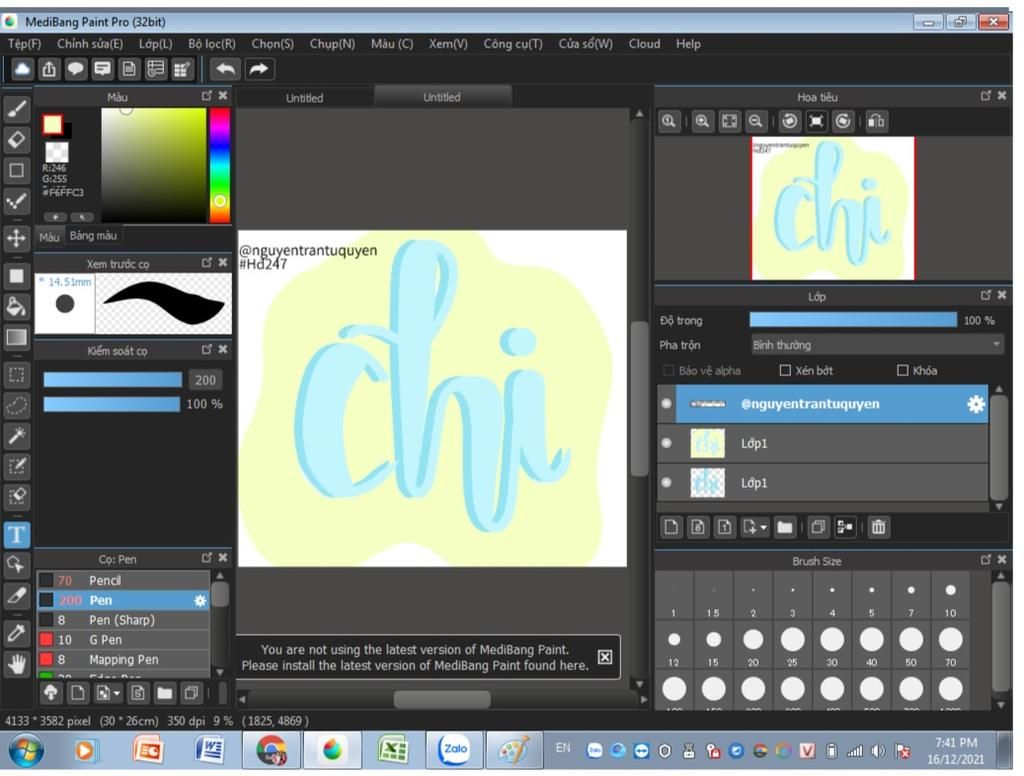1024x776 pixels.
Task: Select the Magic Wand tool
Action: click(x=17, y=436)
